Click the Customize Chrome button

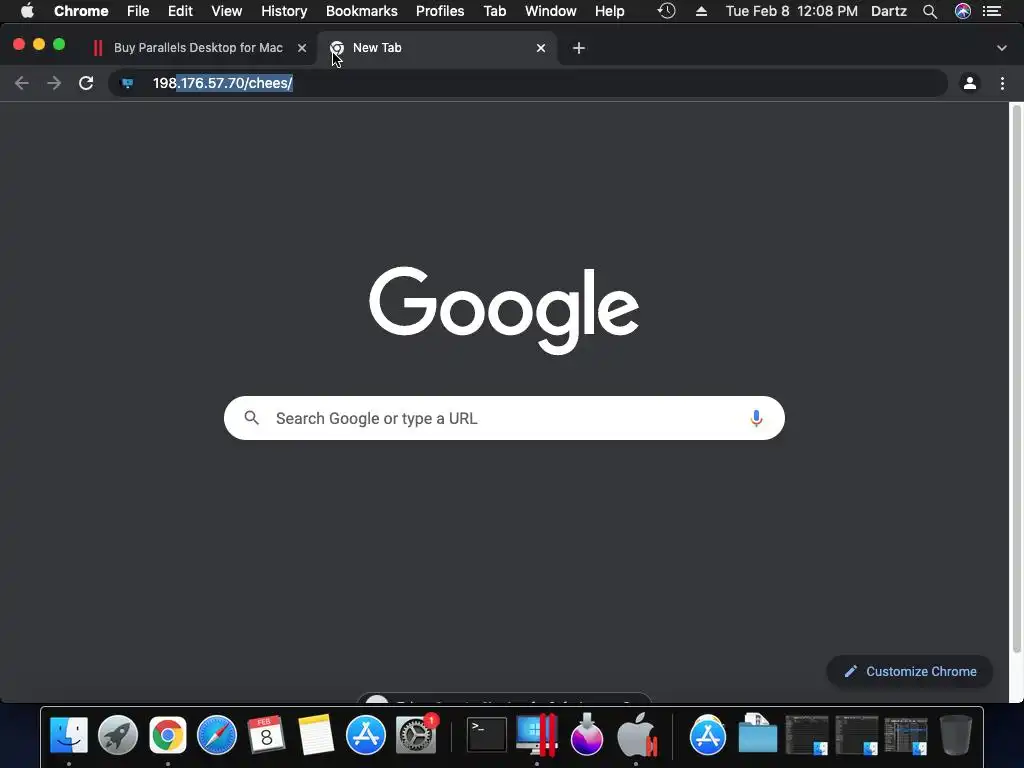pos(910,671)
